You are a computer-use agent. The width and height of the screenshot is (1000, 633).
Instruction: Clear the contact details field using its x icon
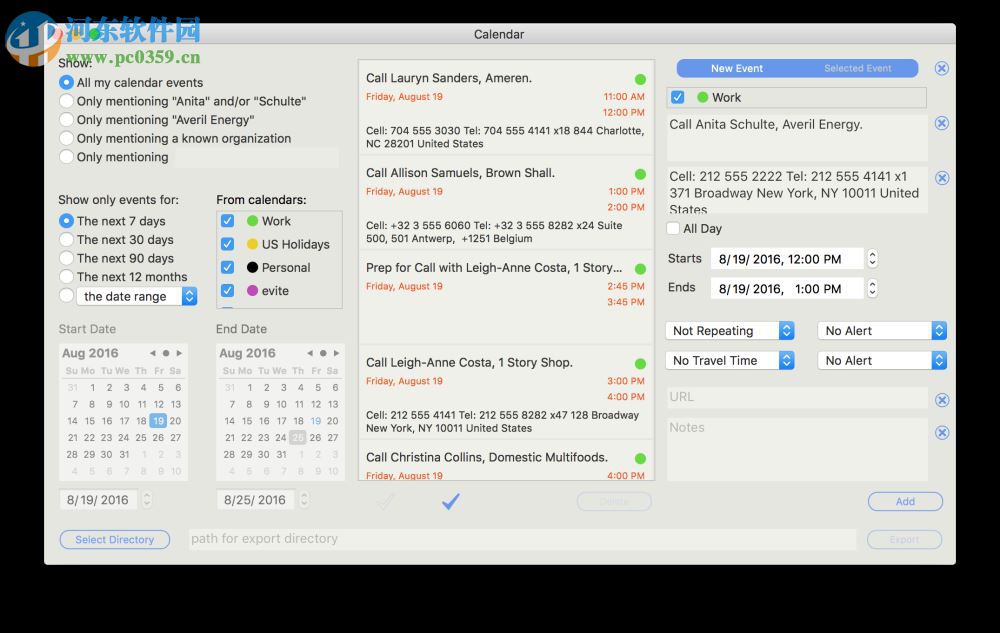(x=942, y=177)
